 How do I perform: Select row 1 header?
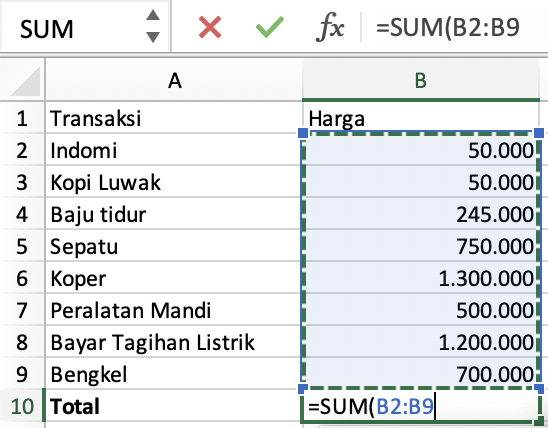tap(22, 118)
